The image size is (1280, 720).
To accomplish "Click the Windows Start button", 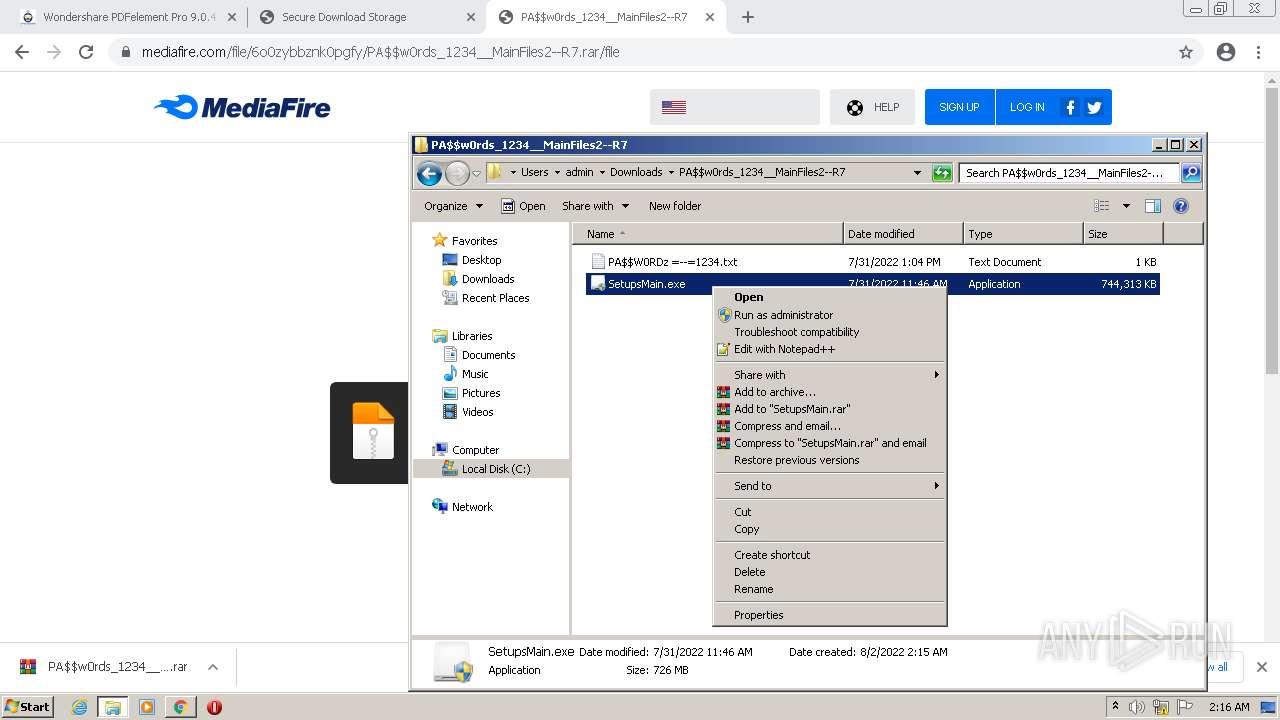I will coord(27,707).
